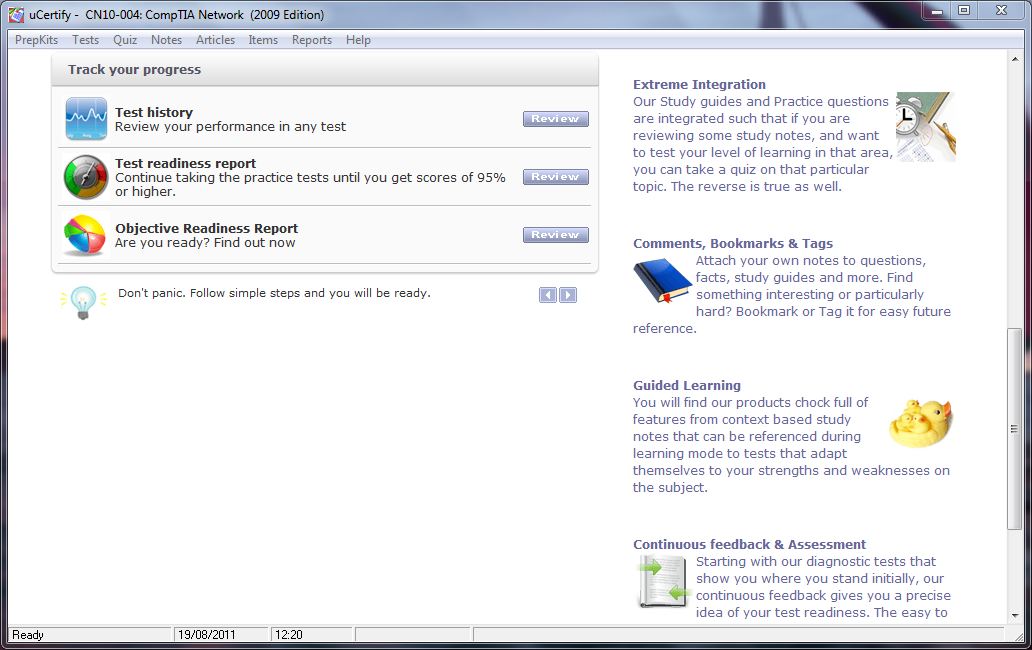The height and width of the screenshot is (650, 1032).
Task: Click the 'Don't panic' tip text
Action: point(274,293)
